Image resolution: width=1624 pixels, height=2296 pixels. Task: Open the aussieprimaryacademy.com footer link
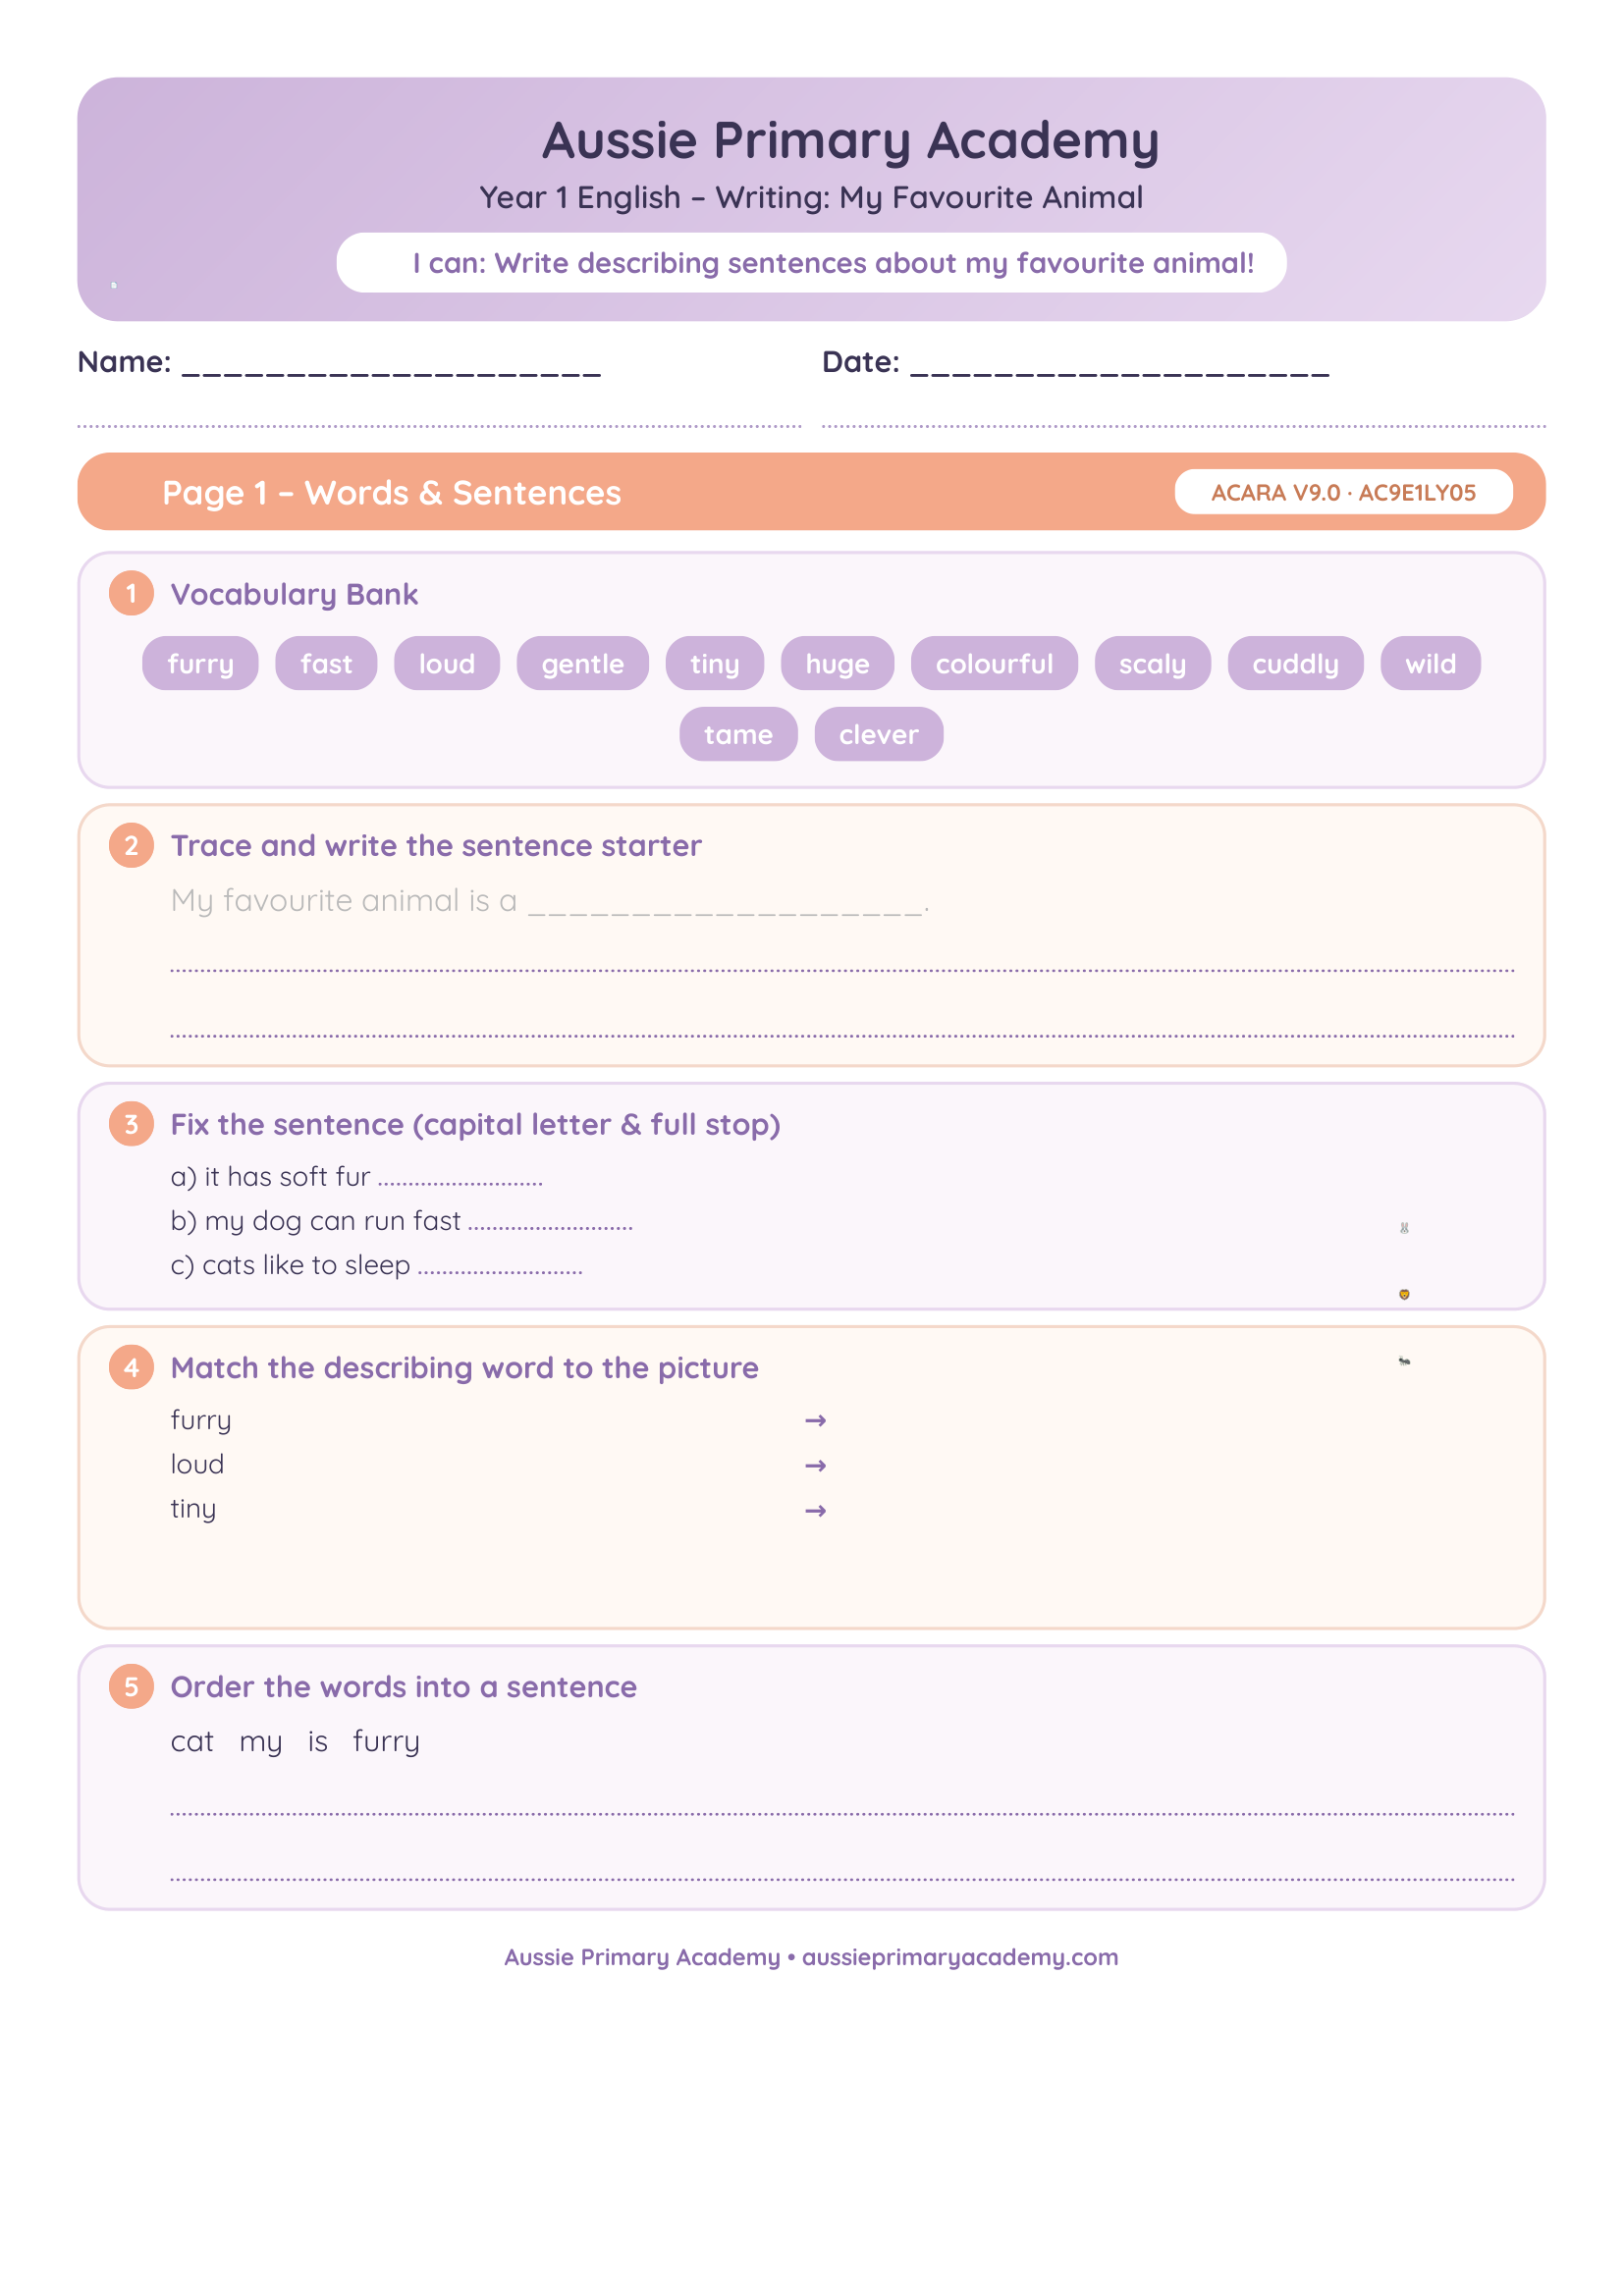(x=960, y=1957)
